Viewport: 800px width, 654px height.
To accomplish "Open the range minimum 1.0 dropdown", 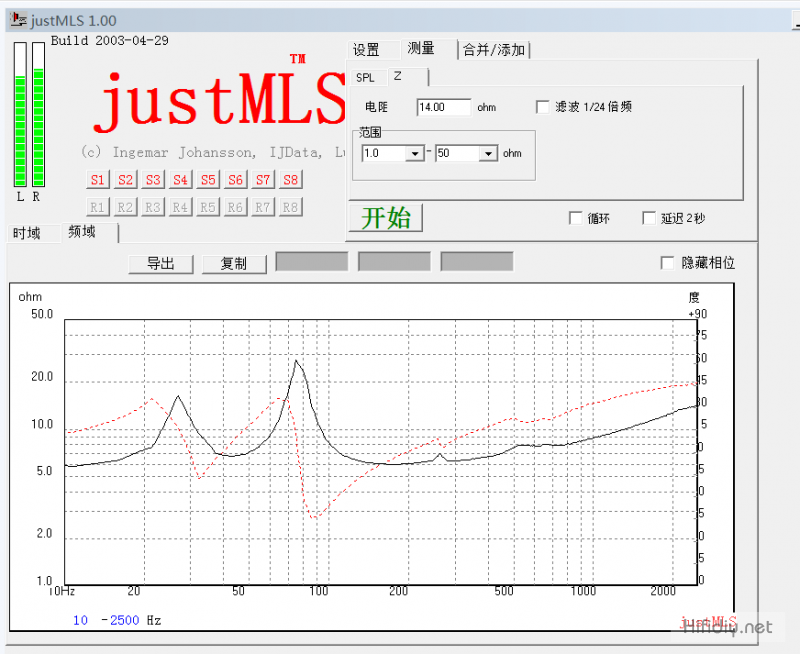I will [415, 154].
